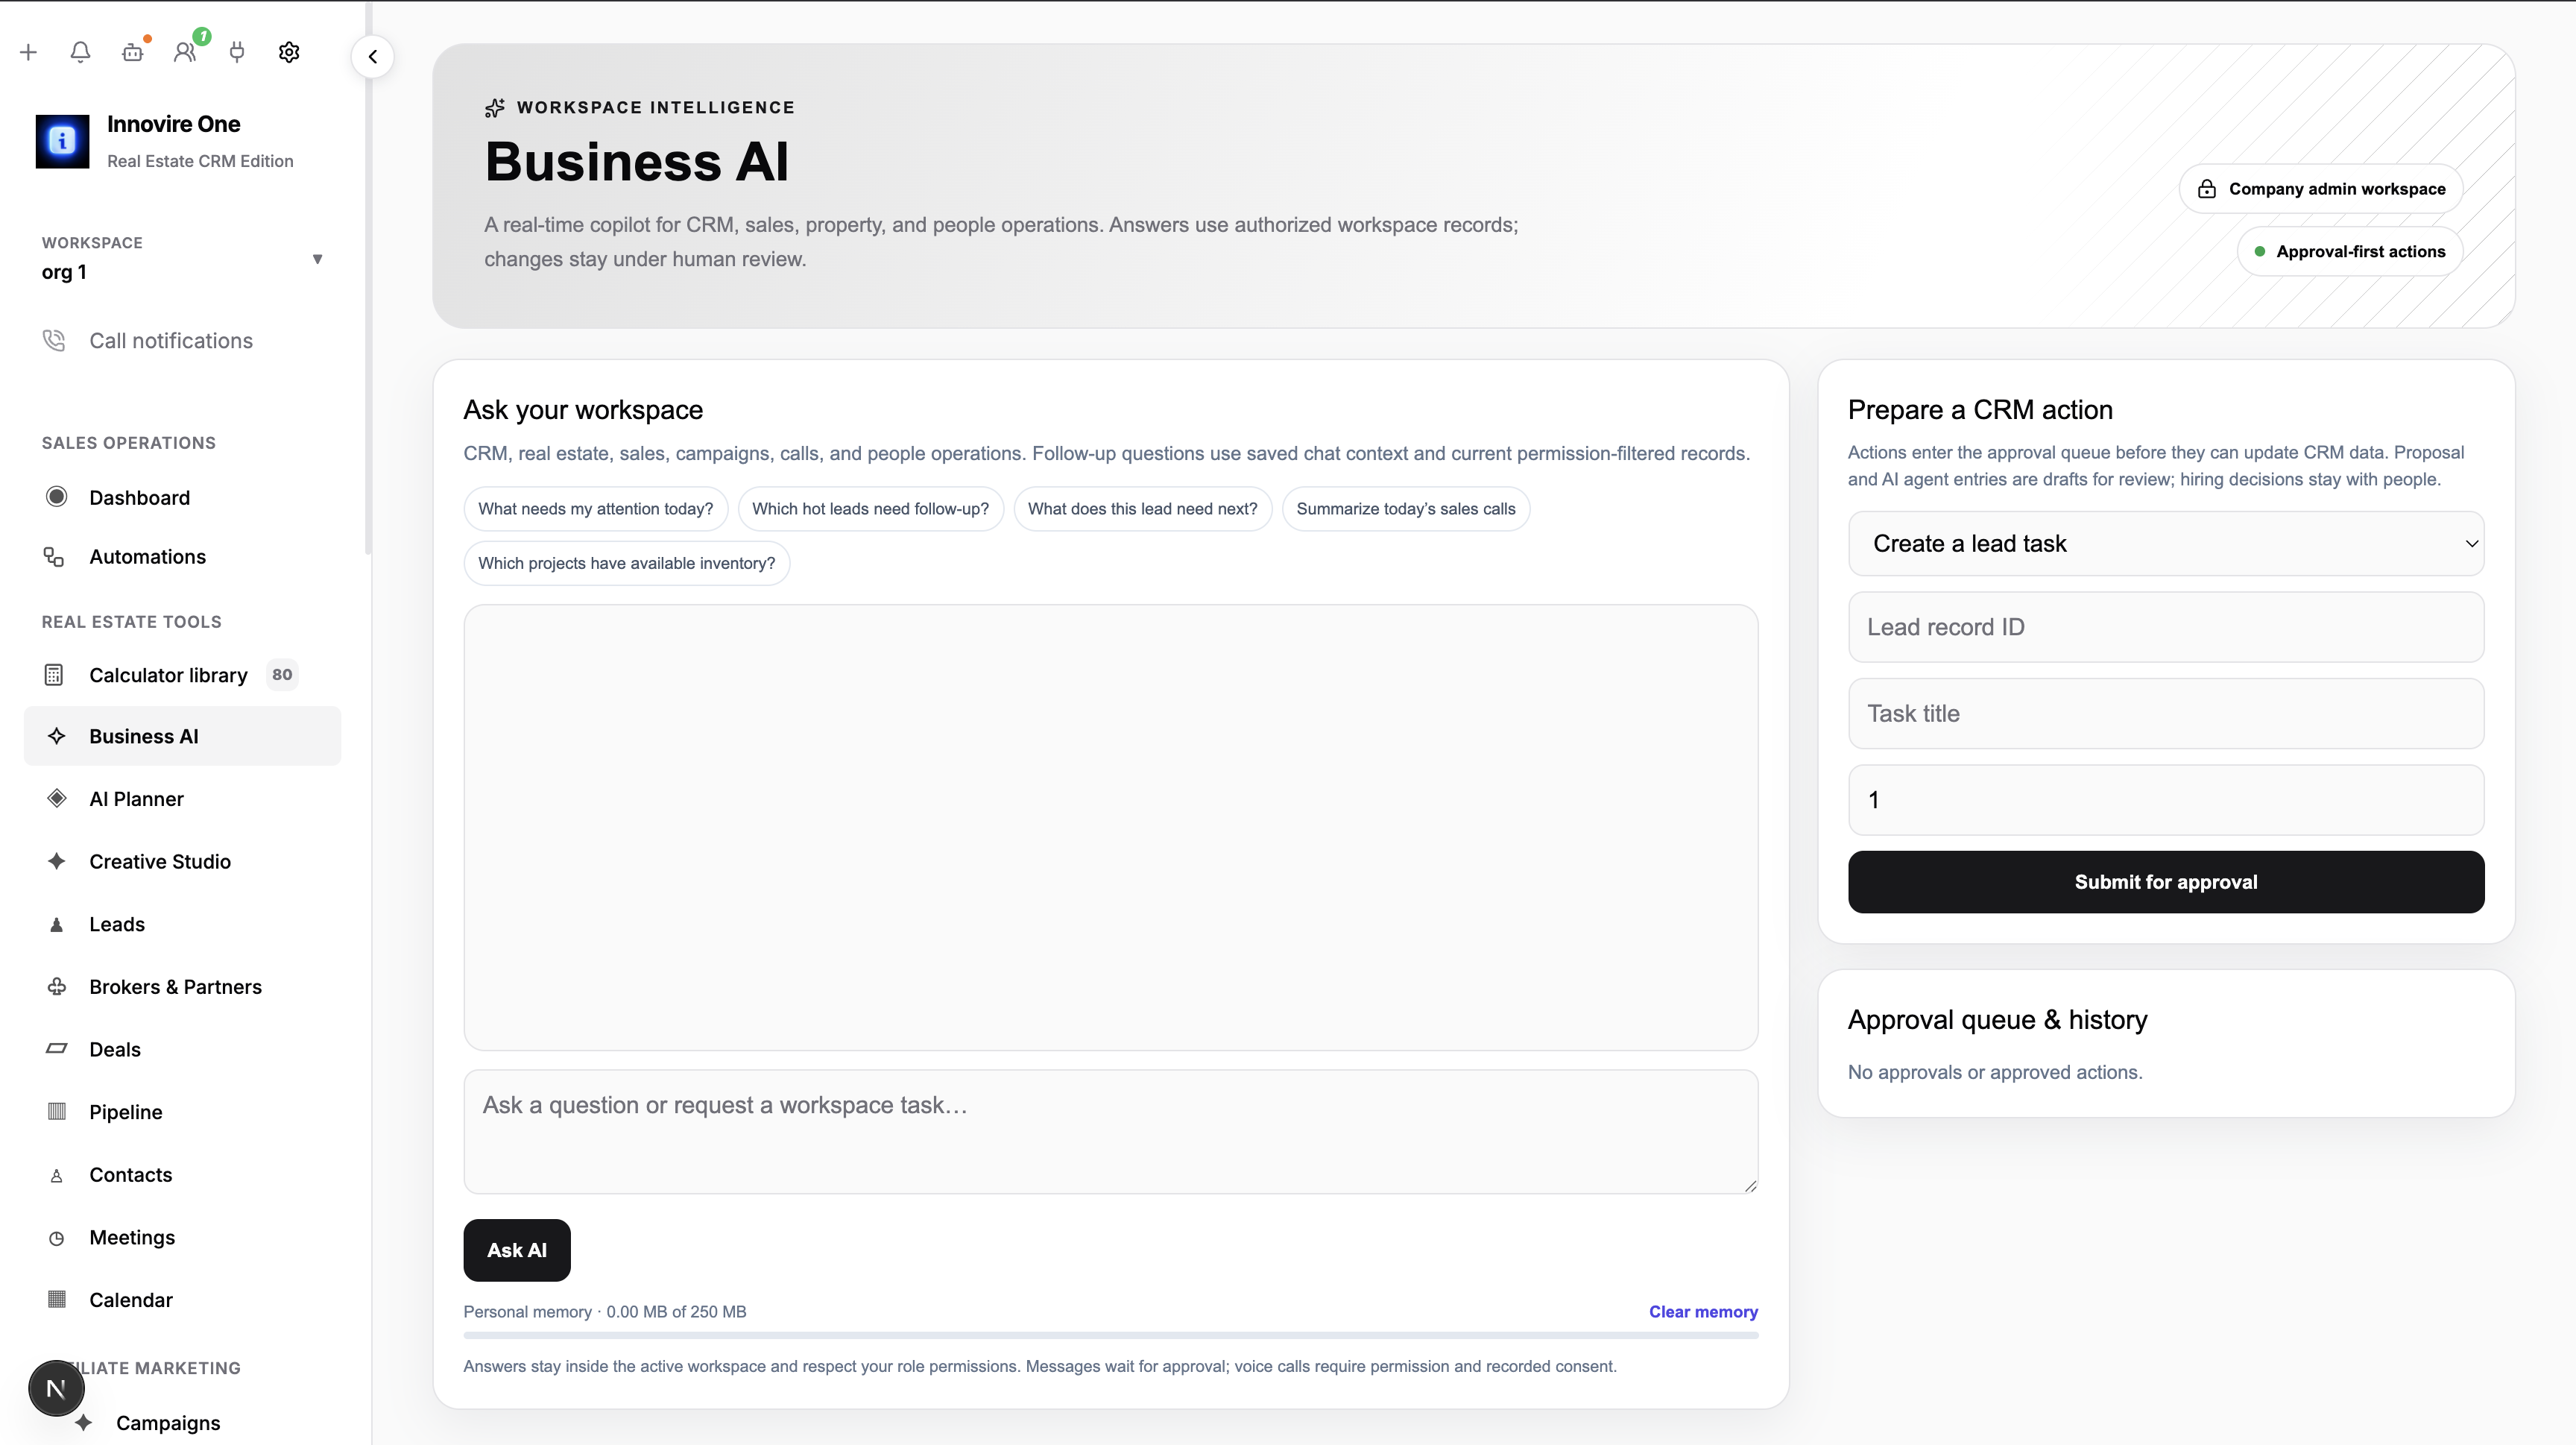This screenshot has height=1445, width=2576.
Task: Expand the org 1 workspace selector
Action: coord(183,259)
